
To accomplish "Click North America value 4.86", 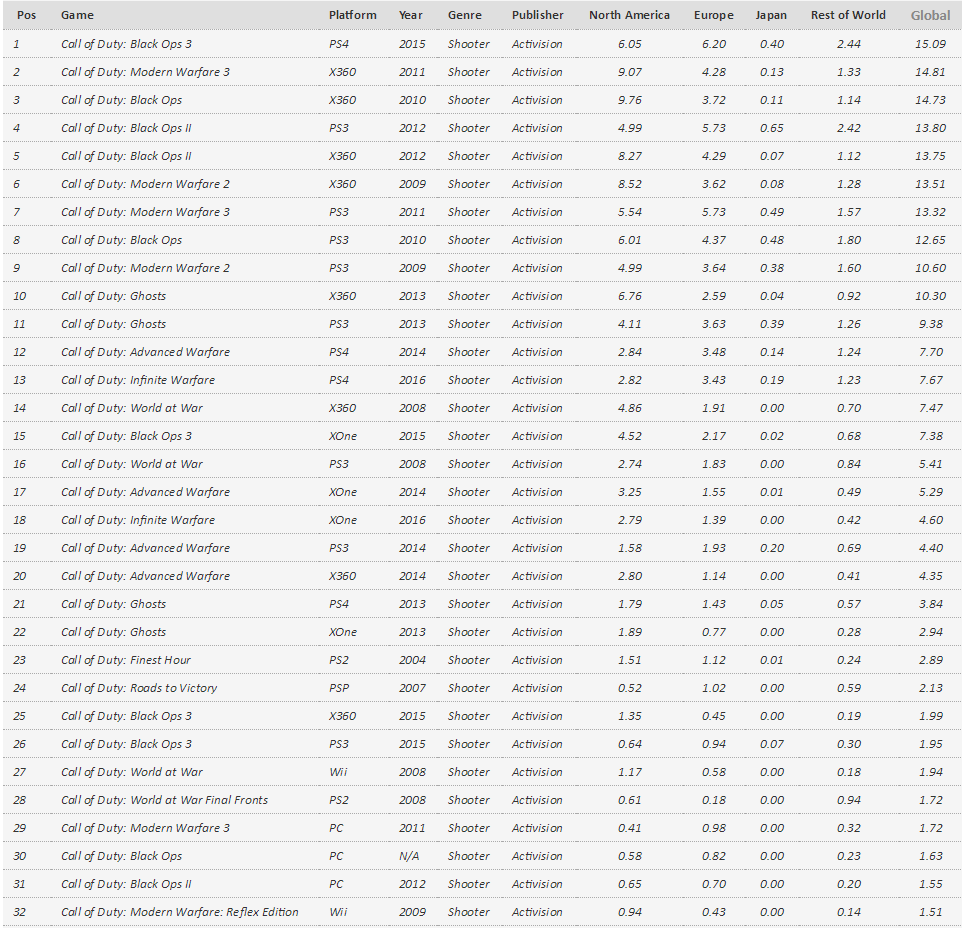I will (629, 408).
